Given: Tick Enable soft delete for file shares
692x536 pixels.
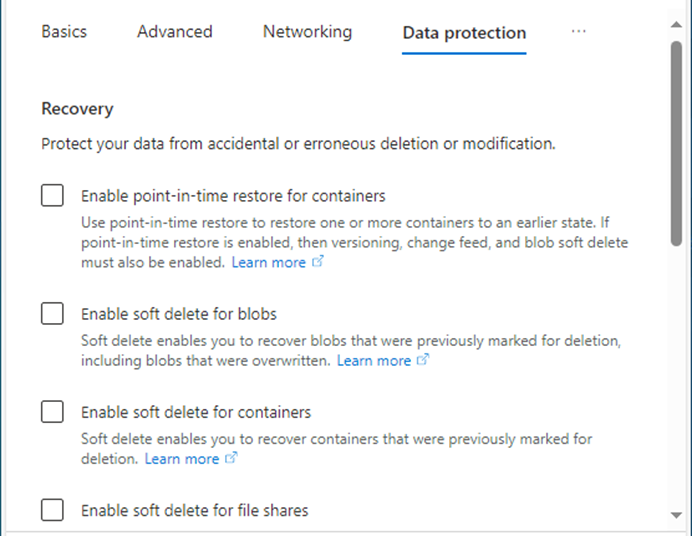Looking at the screenshot, I should 53,510.
